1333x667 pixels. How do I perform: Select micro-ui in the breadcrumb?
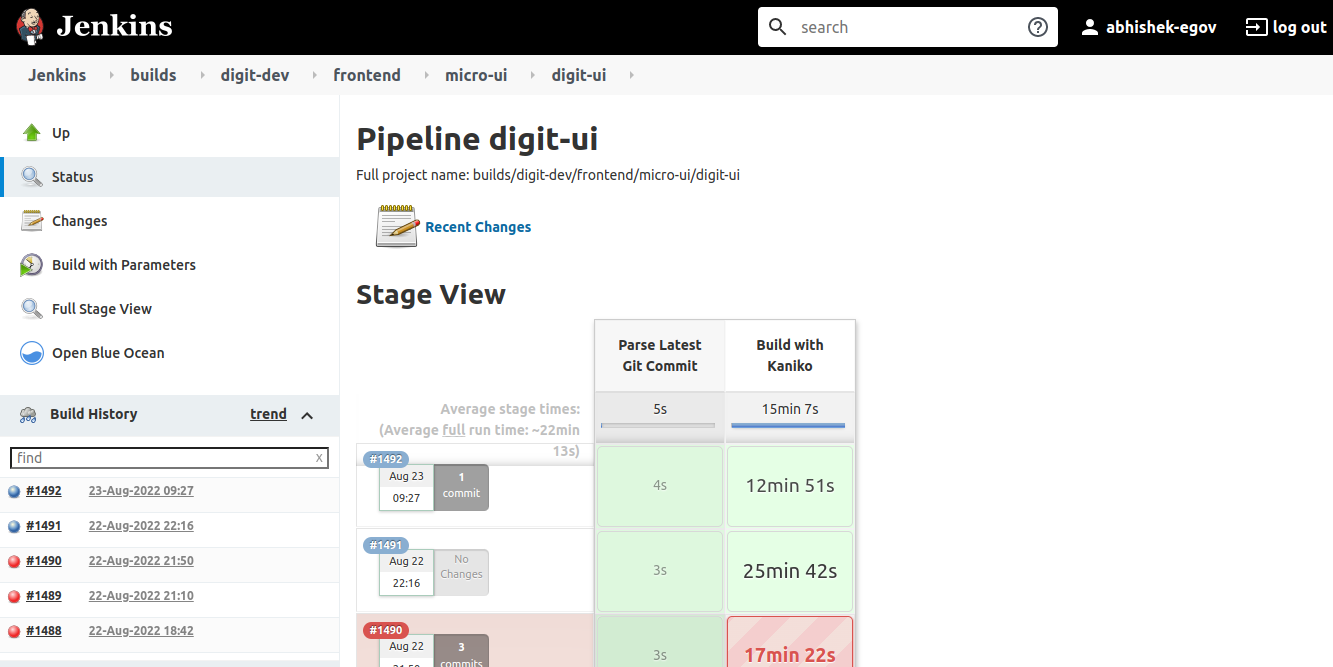tap(477, 75)
